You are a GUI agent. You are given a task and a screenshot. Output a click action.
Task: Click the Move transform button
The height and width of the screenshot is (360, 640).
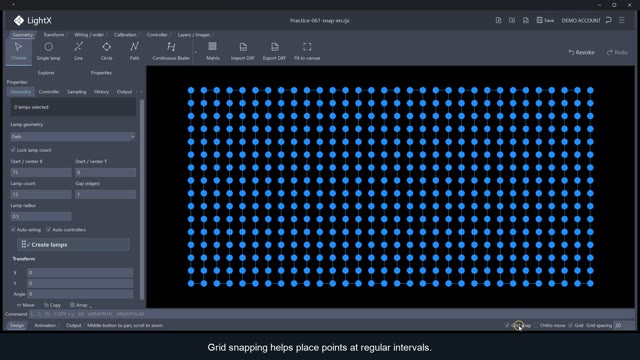point(25,305)
